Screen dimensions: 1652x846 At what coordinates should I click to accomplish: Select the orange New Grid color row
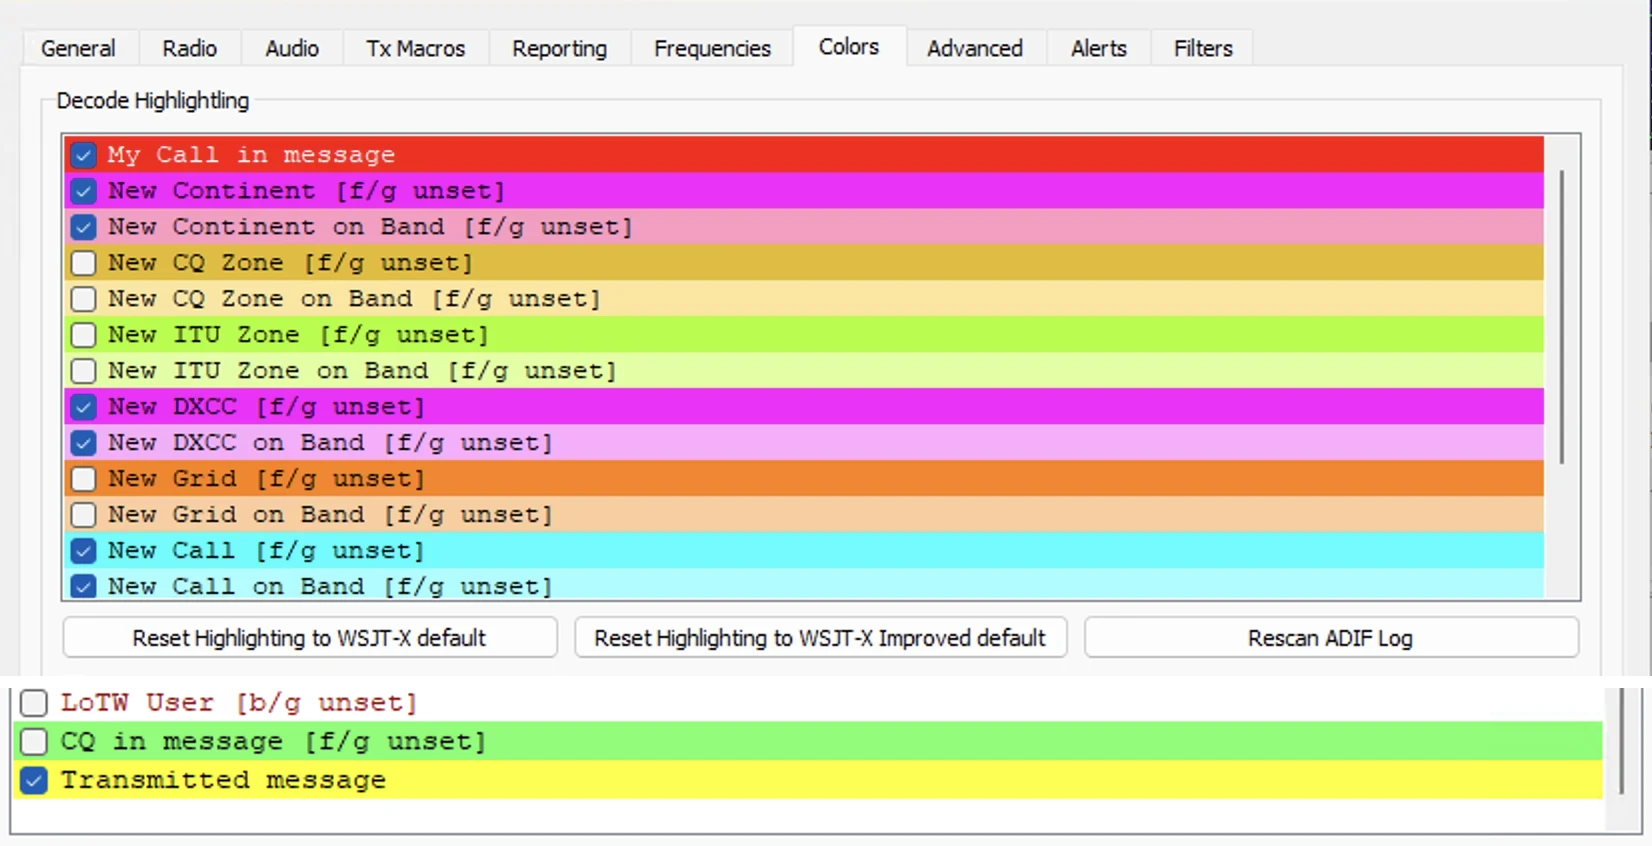(x=805, y=479)
